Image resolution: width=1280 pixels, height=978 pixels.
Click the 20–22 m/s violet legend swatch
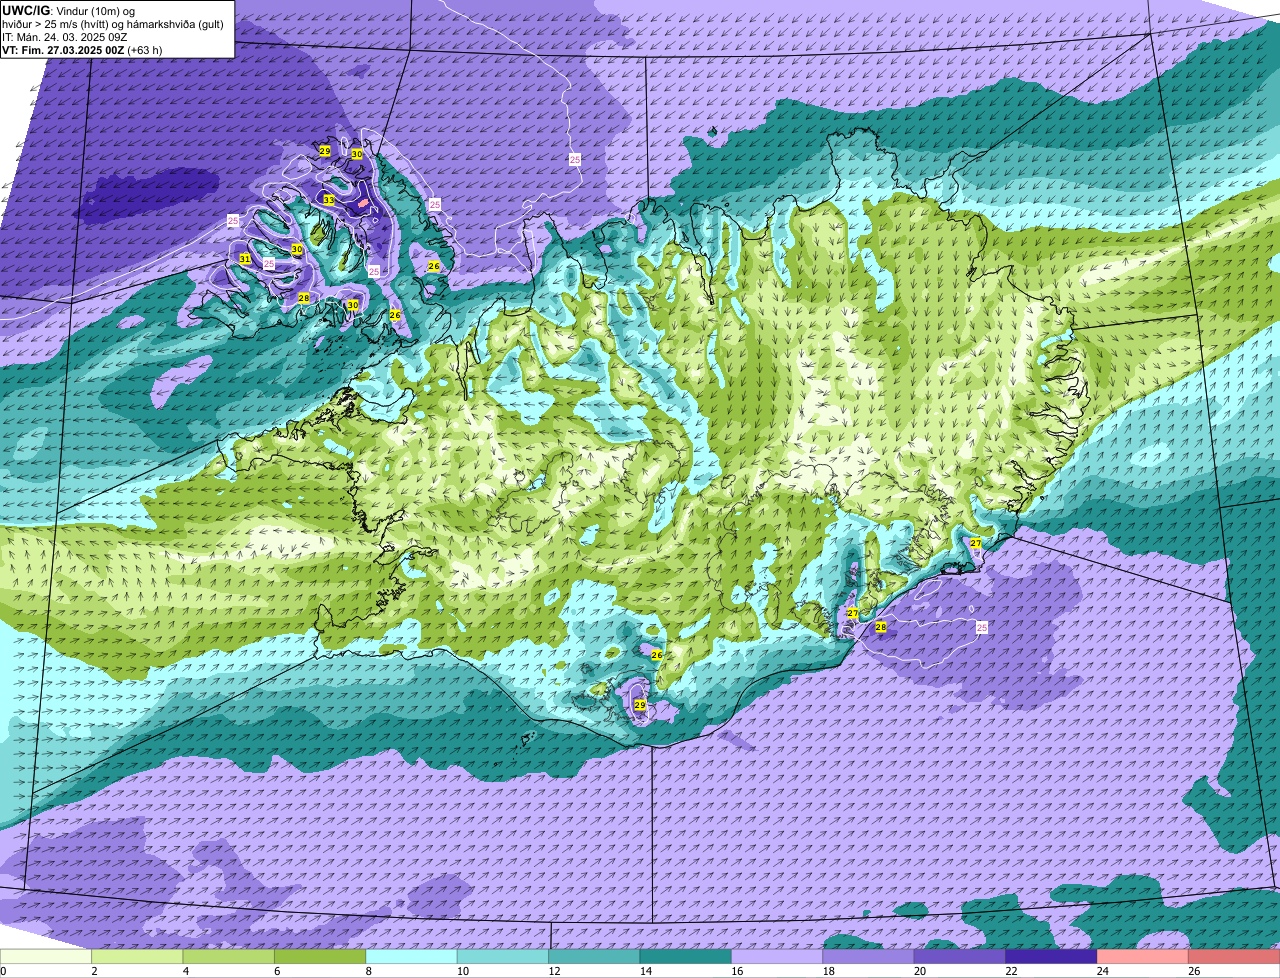coord(960,956)
